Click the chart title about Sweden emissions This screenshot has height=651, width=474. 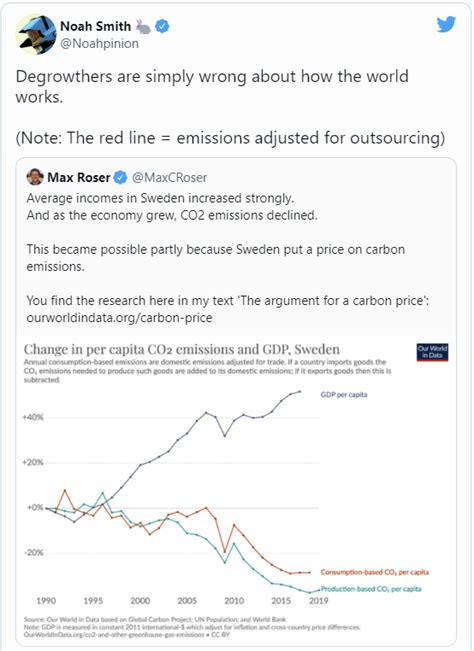[182, 349]
